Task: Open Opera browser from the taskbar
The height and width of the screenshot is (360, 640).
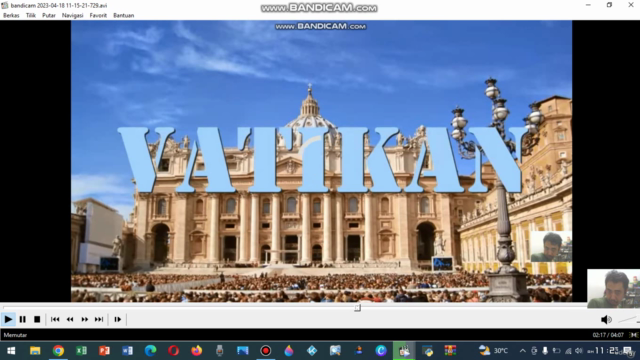Action: tap(173, 351)
